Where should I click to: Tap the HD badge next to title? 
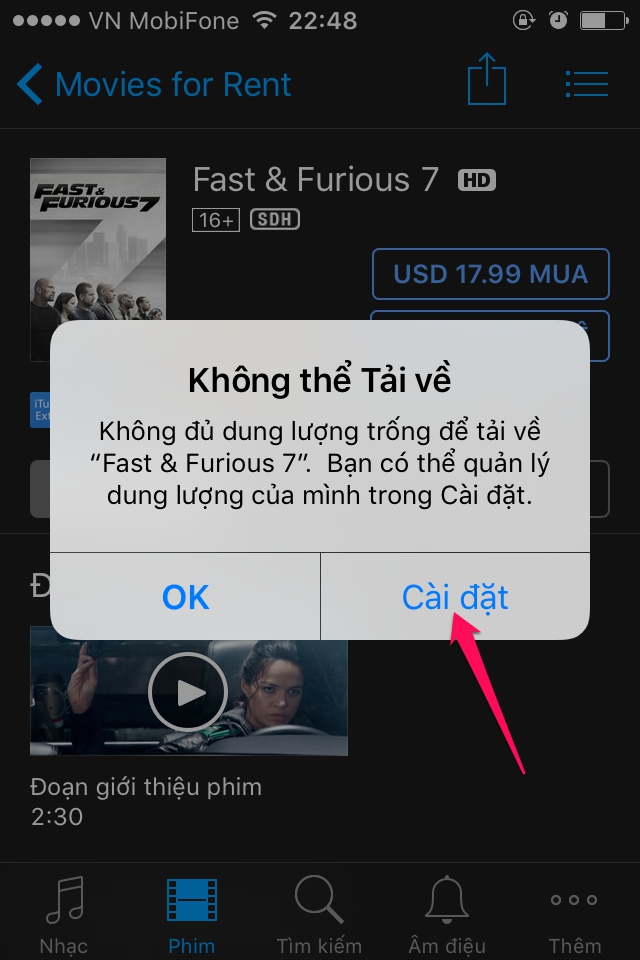pos(476,180)
